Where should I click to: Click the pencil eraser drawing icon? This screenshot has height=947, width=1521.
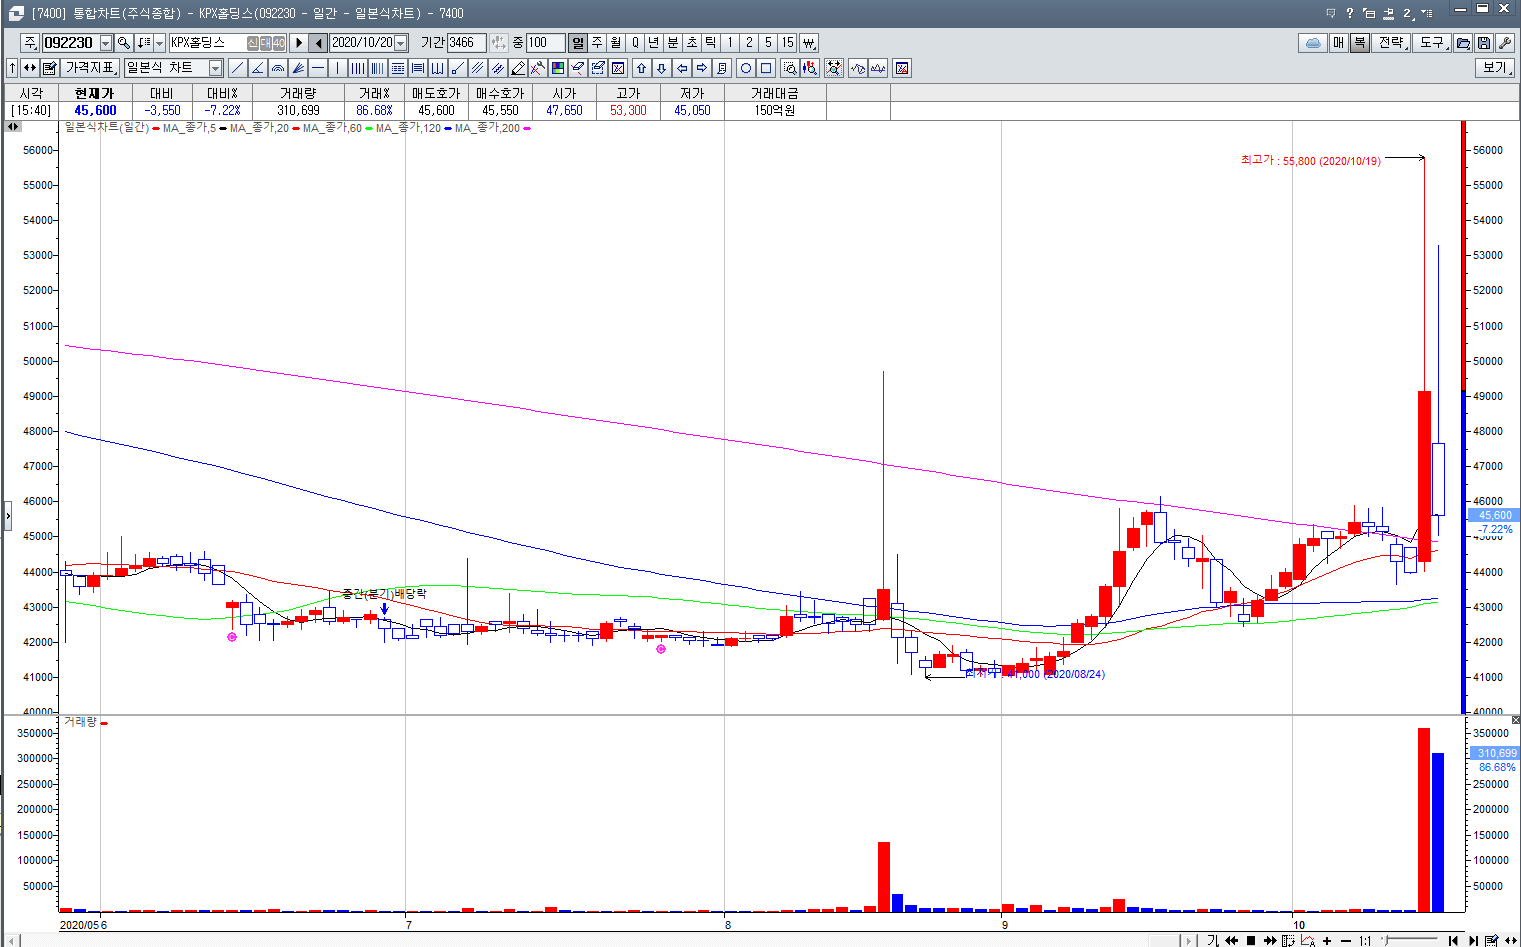(518, 68)
